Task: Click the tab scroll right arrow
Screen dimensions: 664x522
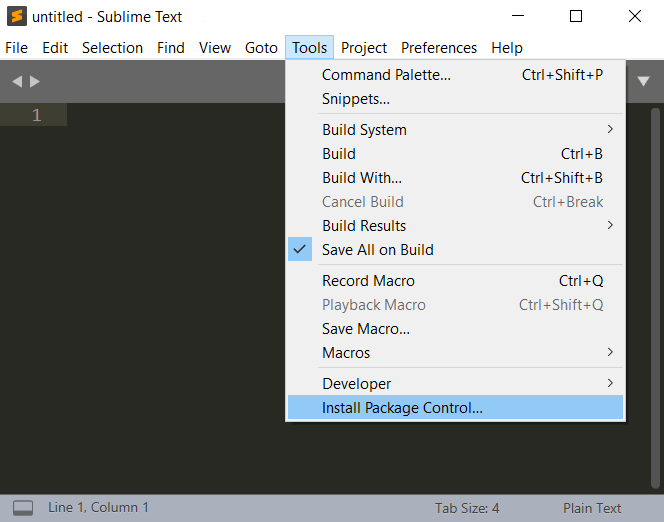Action: (x=35, y=81)
